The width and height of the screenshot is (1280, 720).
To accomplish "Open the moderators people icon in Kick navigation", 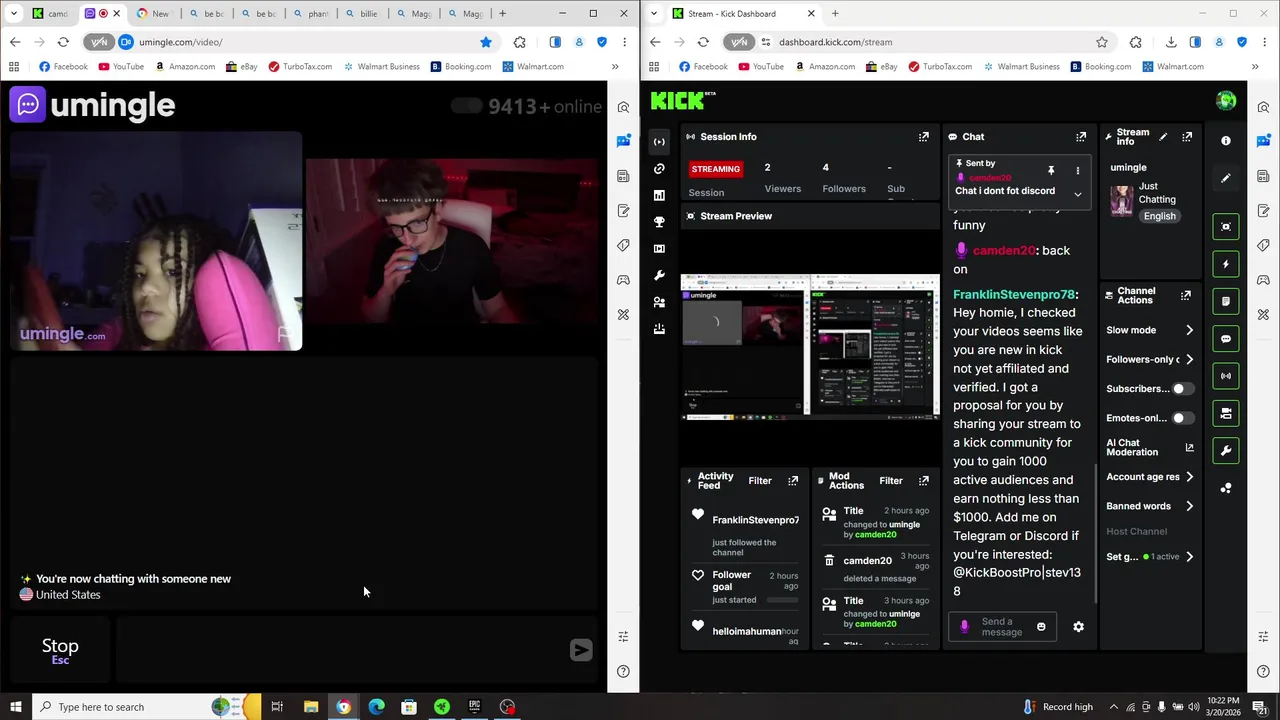I will pos(659,302).
